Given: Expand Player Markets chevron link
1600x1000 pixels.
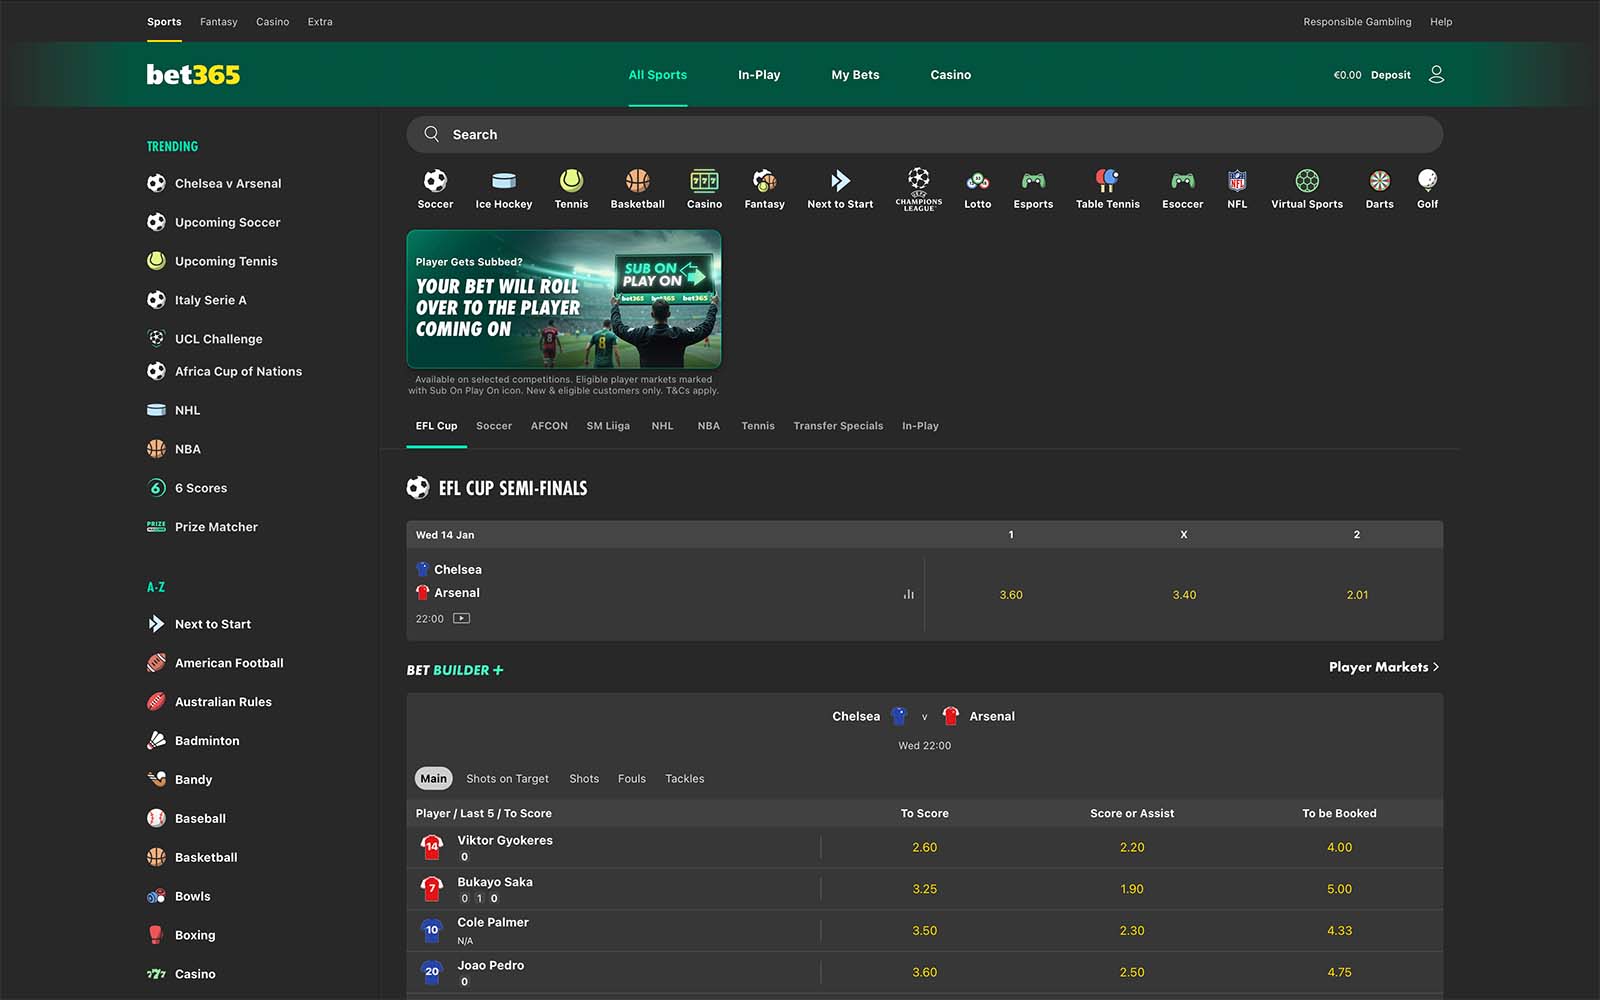Looking at the screenshot, I should [x=1383, y=667].
